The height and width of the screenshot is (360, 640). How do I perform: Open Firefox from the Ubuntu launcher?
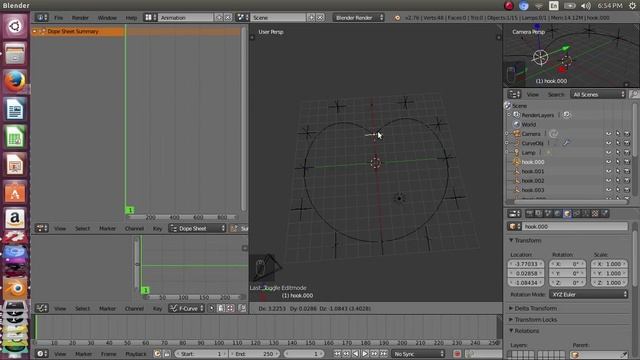tap(15, 81)
